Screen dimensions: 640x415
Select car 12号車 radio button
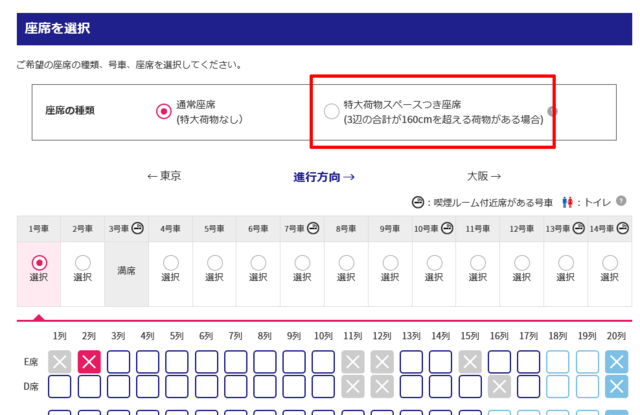521,263
